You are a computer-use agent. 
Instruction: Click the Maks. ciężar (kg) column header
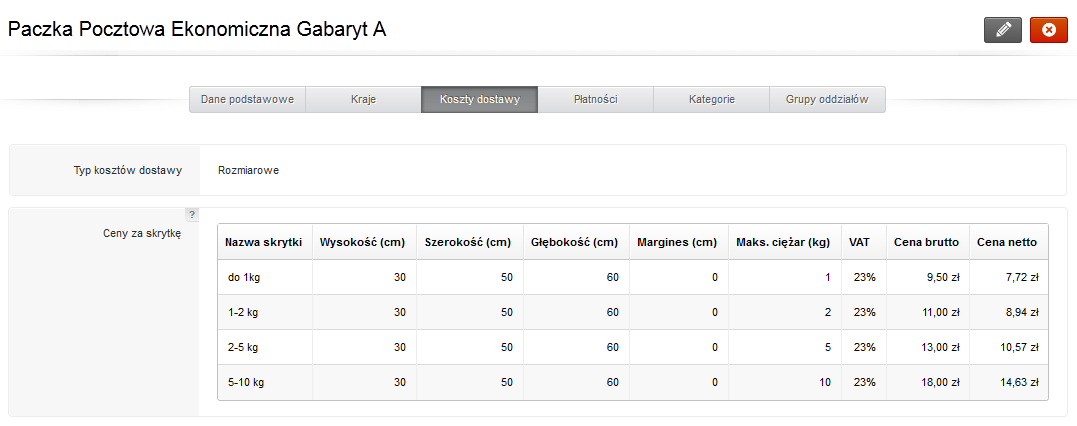click(783, 242)
